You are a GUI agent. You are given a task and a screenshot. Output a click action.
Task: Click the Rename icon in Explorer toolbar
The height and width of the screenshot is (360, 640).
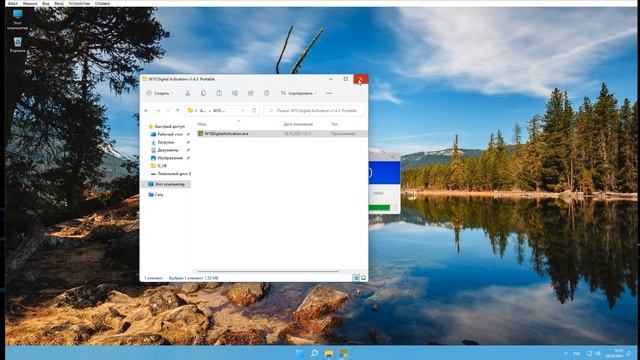pos(235,93)
